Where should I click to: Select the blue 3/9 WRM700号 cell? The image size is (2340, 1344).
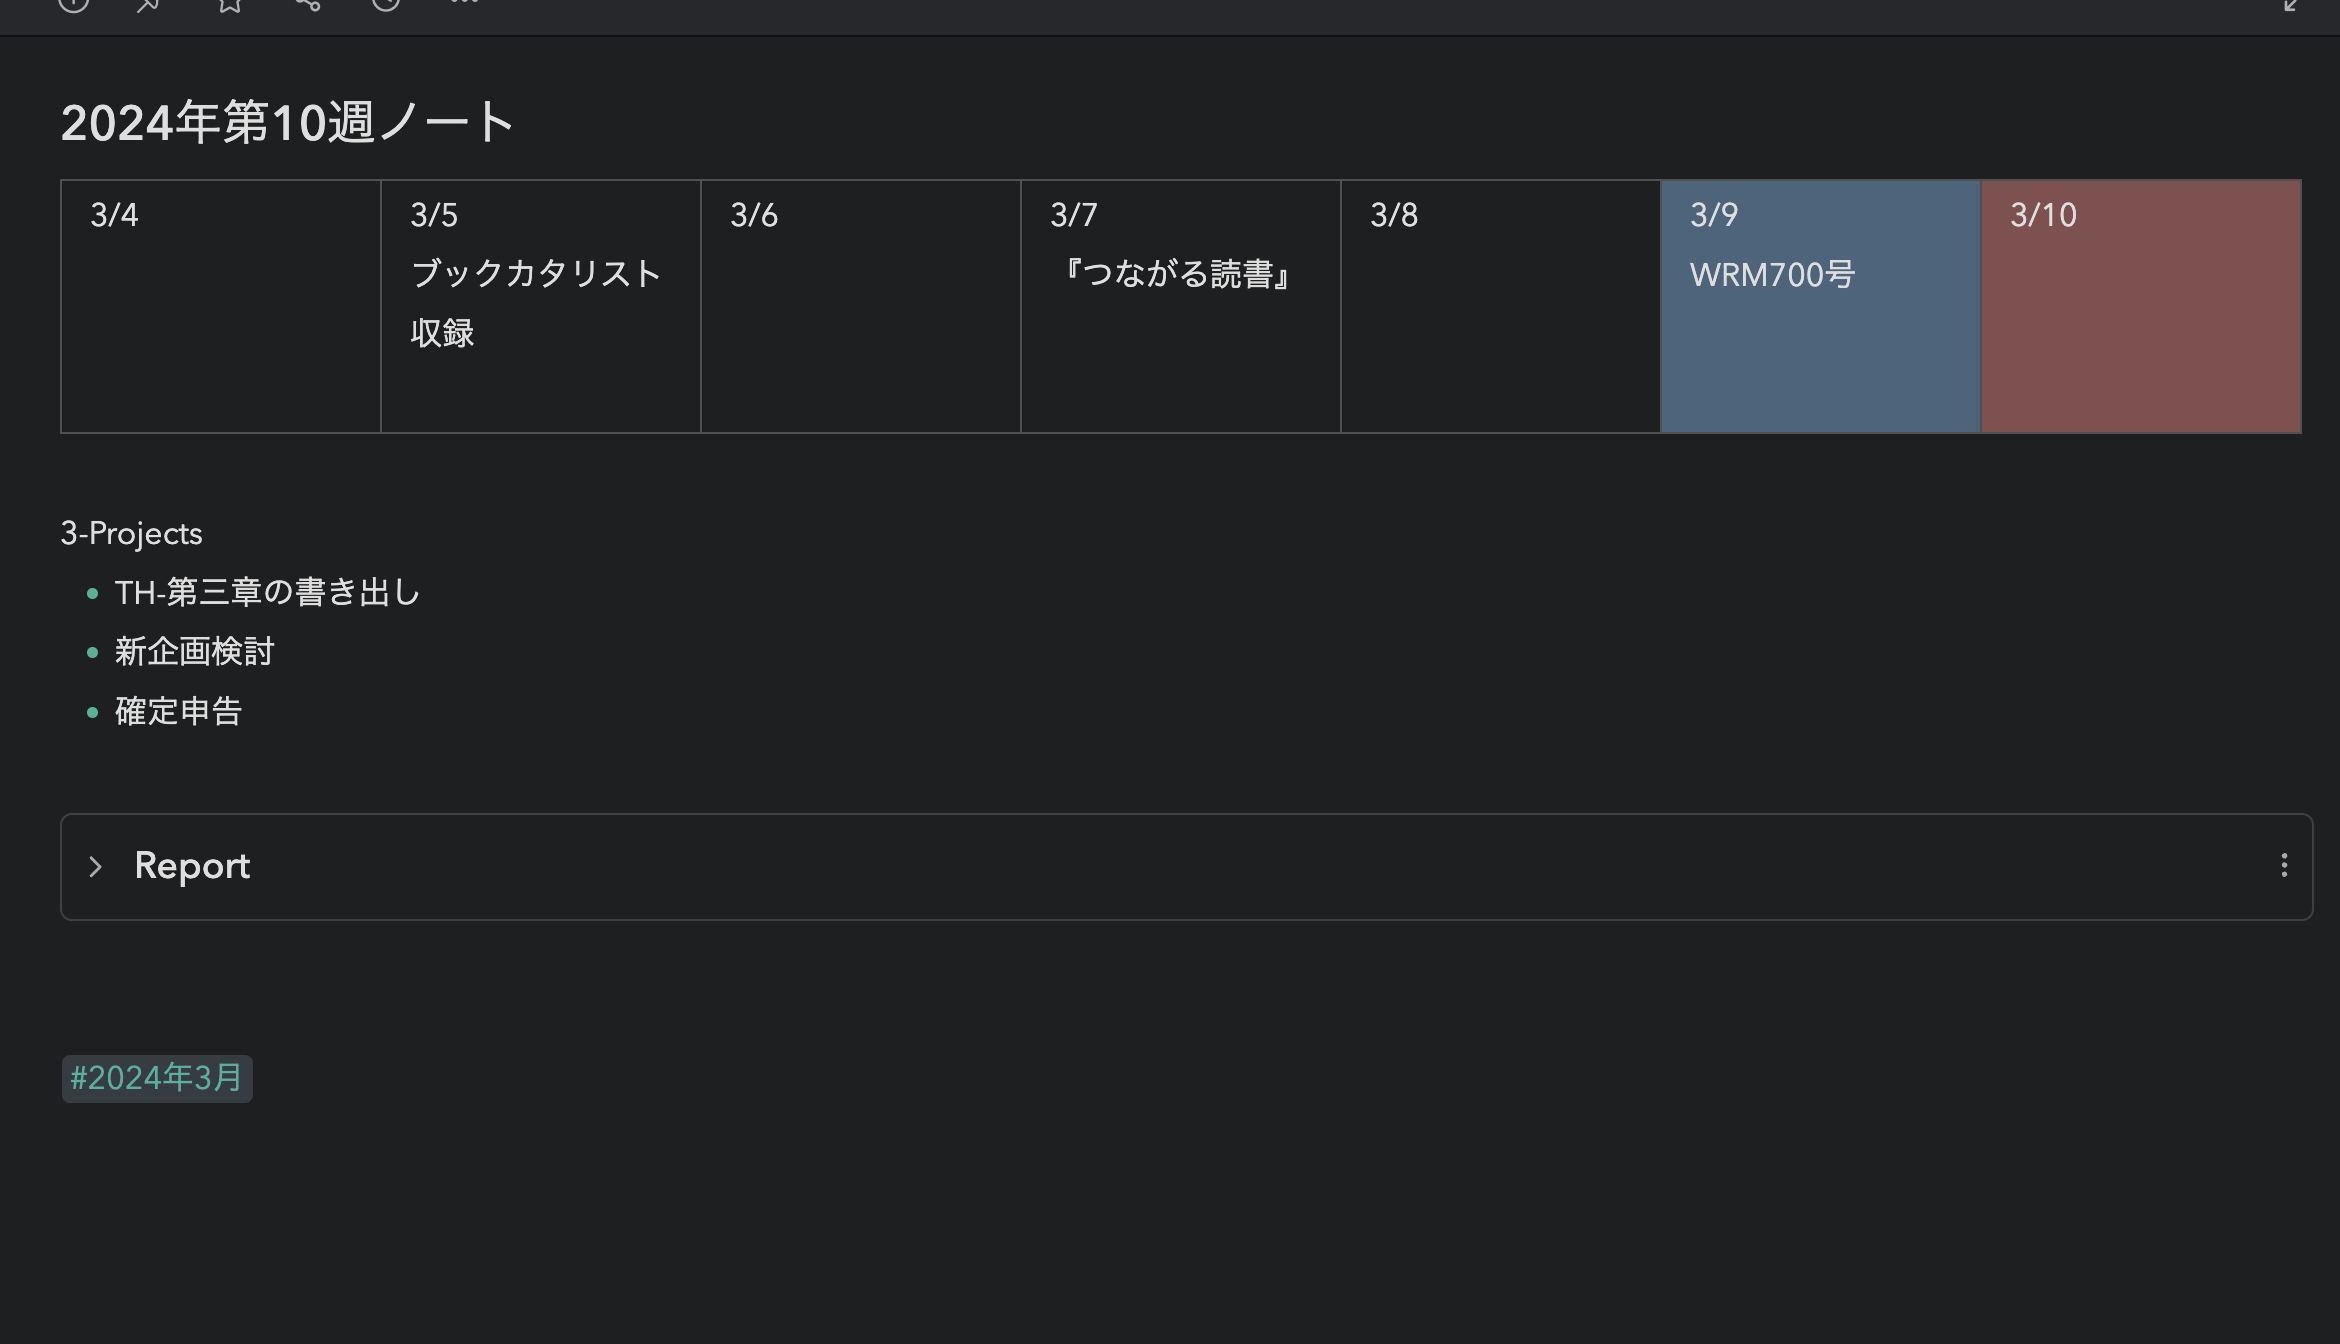click(x=1818, y=305)
